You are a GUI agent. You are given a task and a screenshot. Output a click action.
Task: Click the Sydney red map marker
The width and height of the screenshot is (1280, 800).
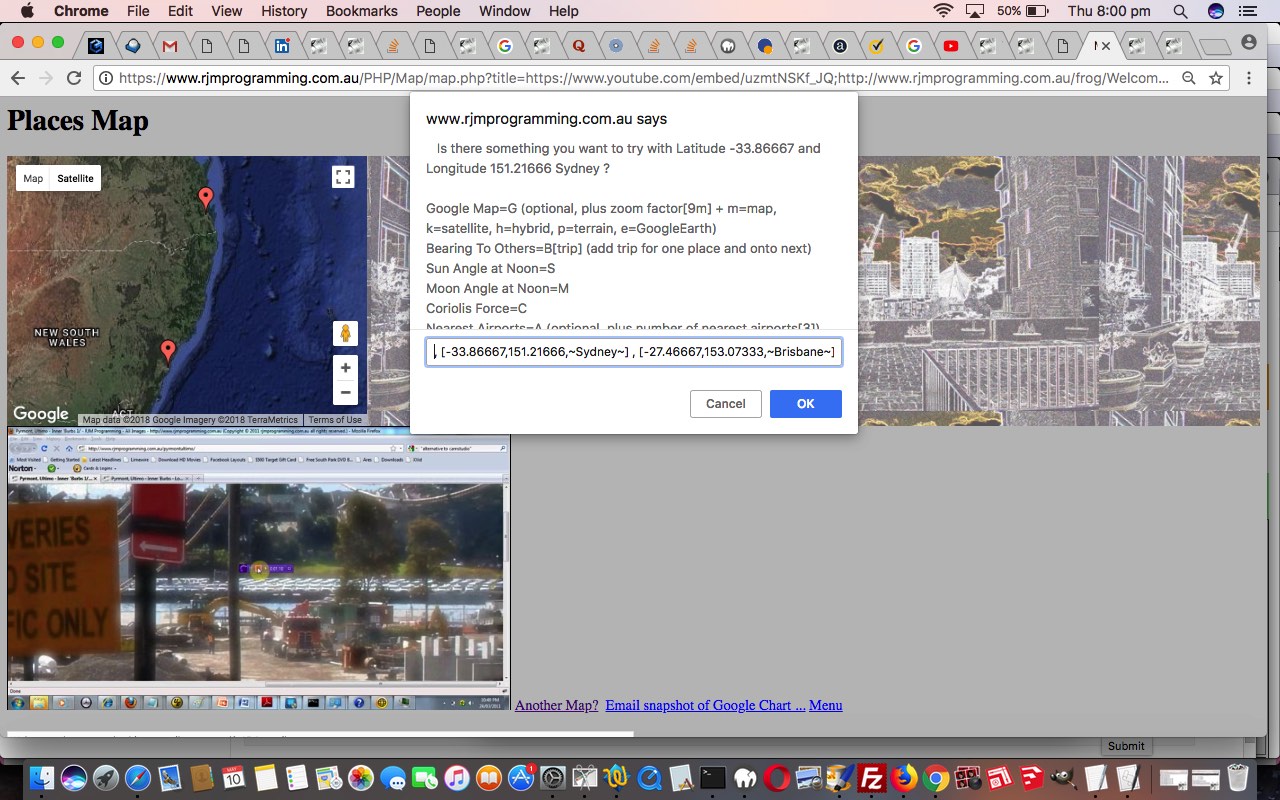pos(168,351)
